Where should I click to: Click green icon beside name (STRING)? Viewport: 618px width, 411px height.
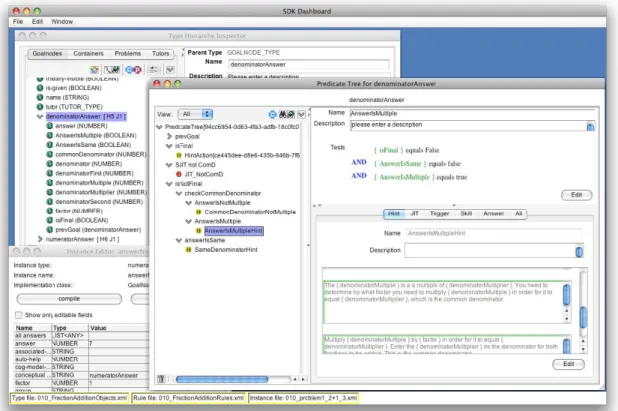(x=40, y=97)
